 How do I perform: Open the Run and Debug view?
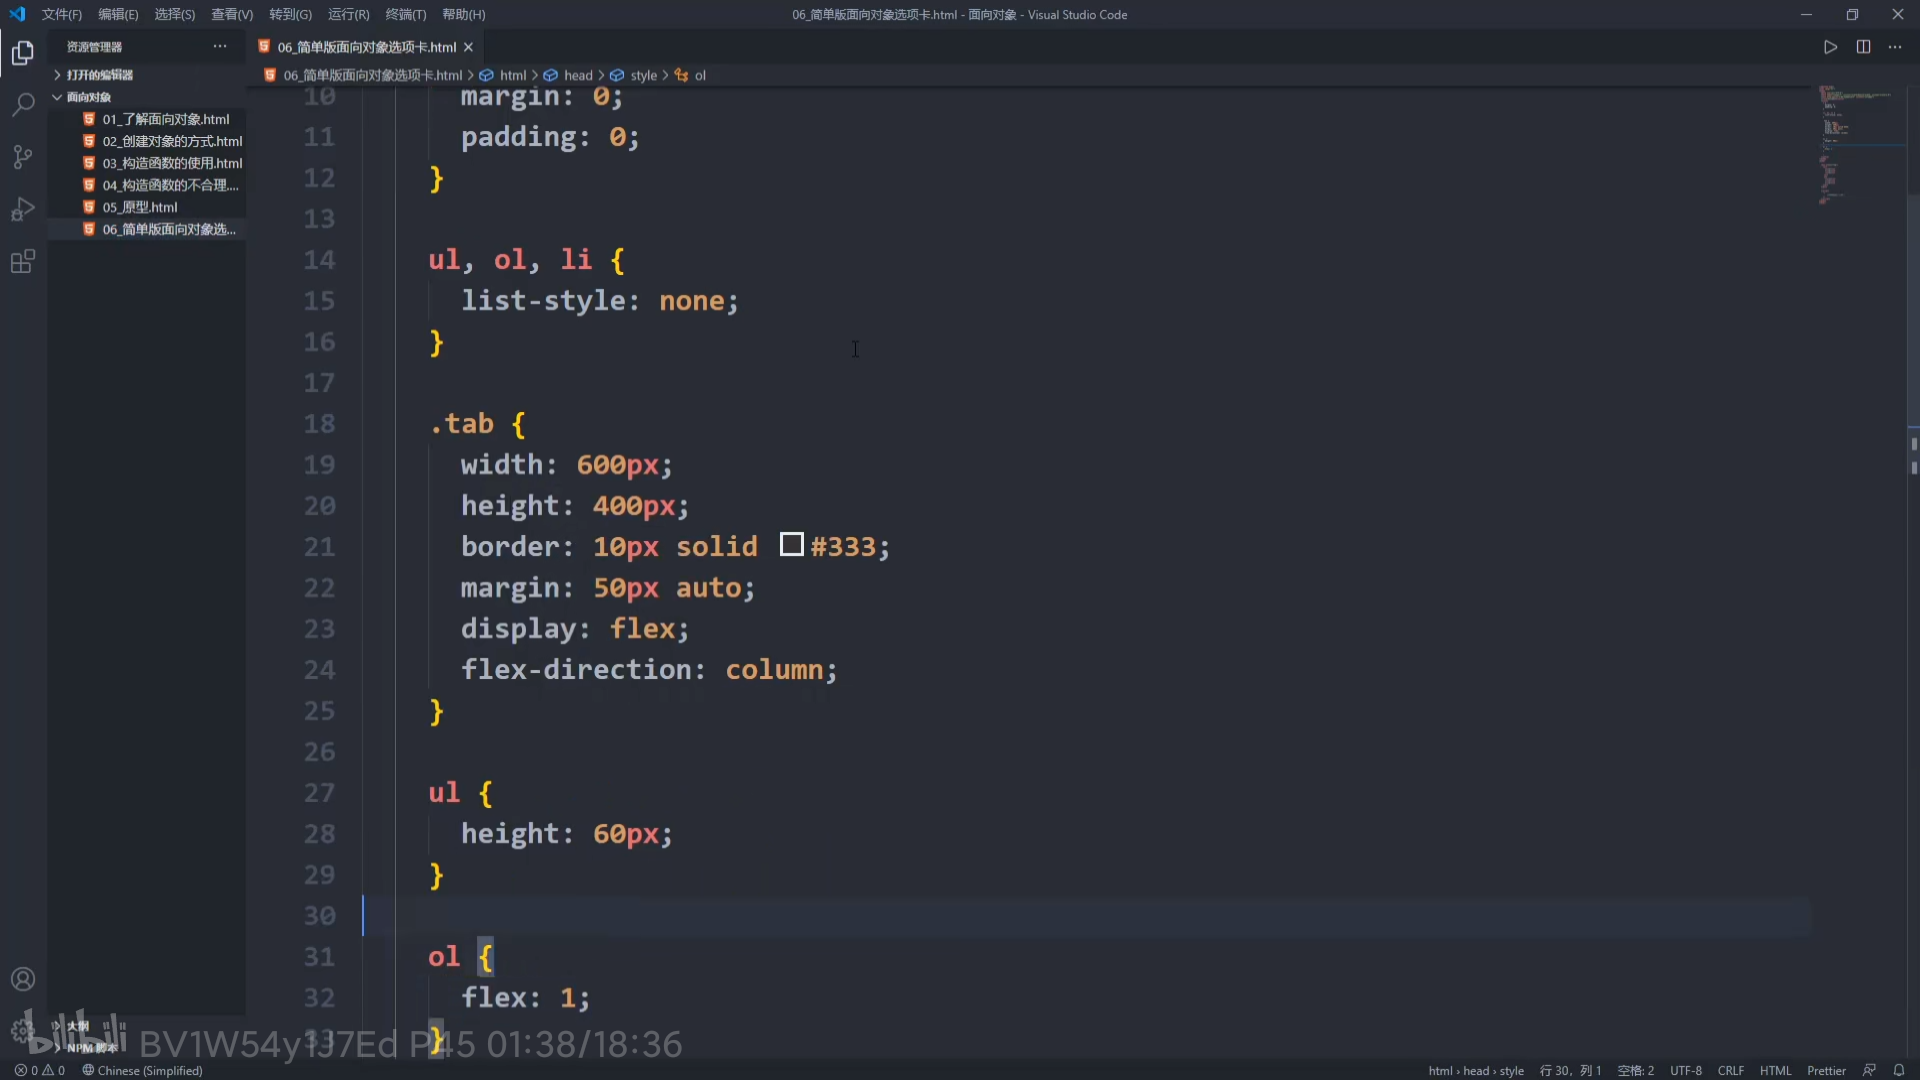click(x=22, y=209)
